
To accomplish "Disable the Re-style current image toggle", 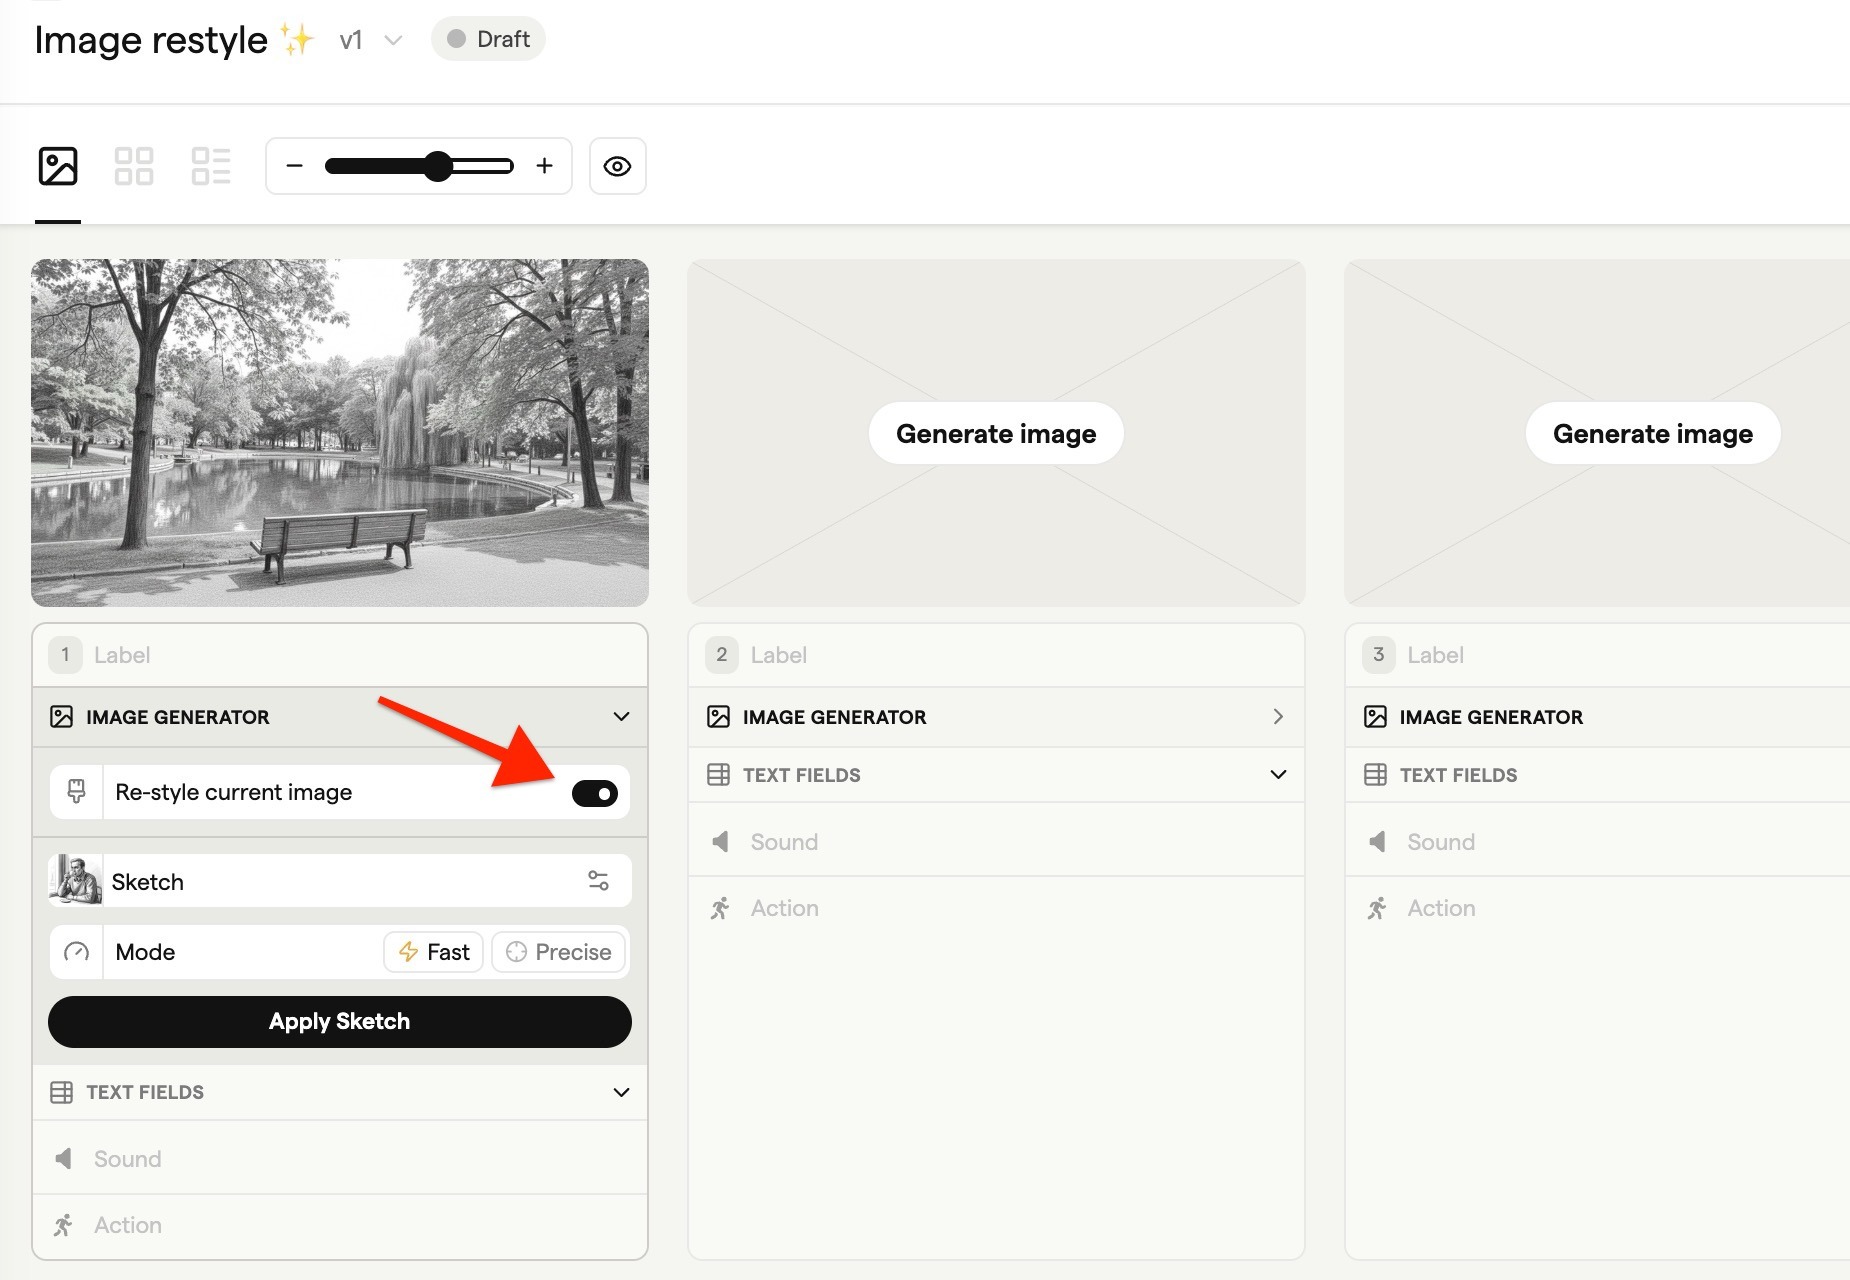I will [595, 793].
